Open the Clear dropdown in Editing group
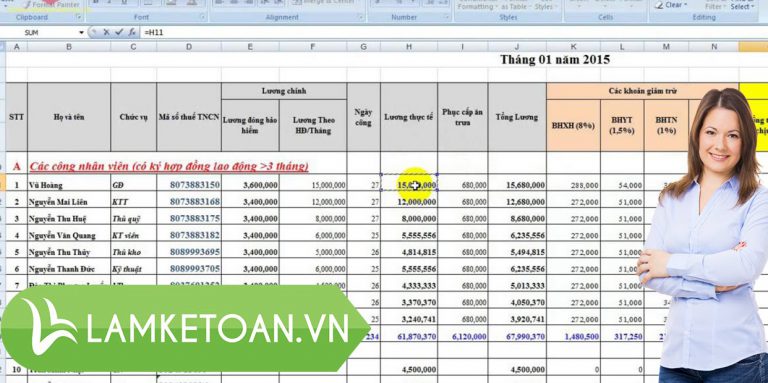 click(x=676, y=5)
